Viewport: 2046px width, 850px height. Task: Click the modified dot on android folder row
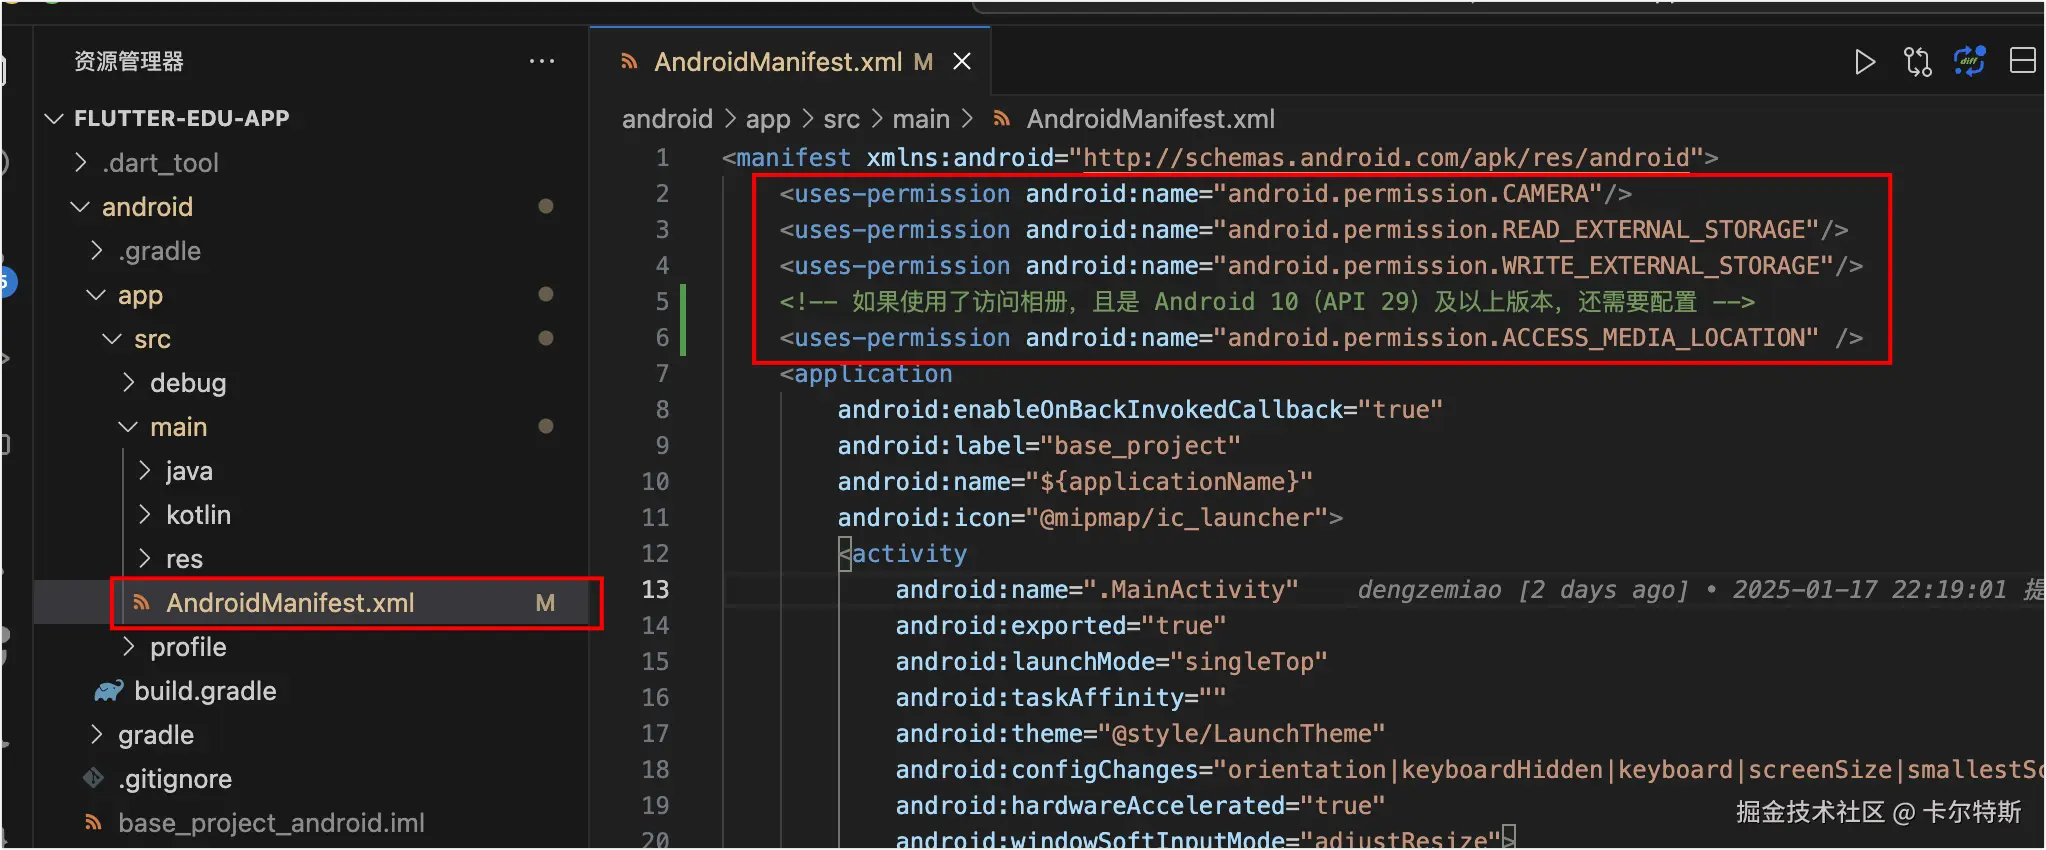pos(546,206)
